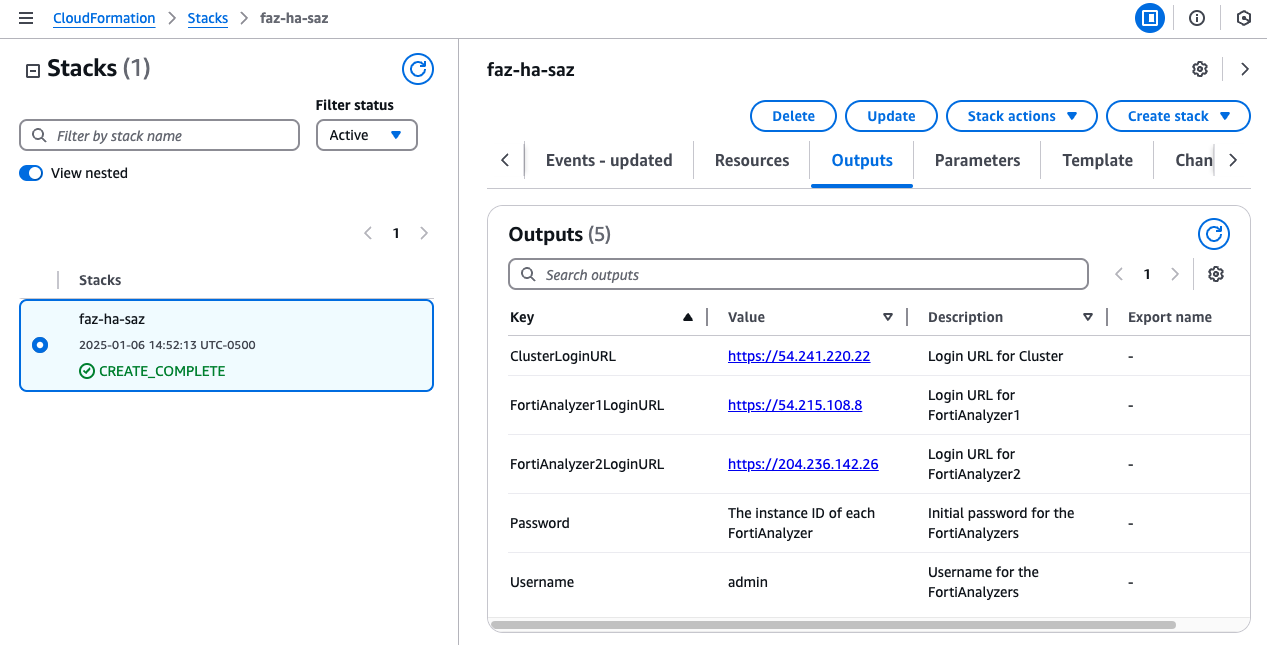Refresh the Stacks list
Image resolution: width=1267 pixels, height=645 pixels.
[x=418, y=69]
